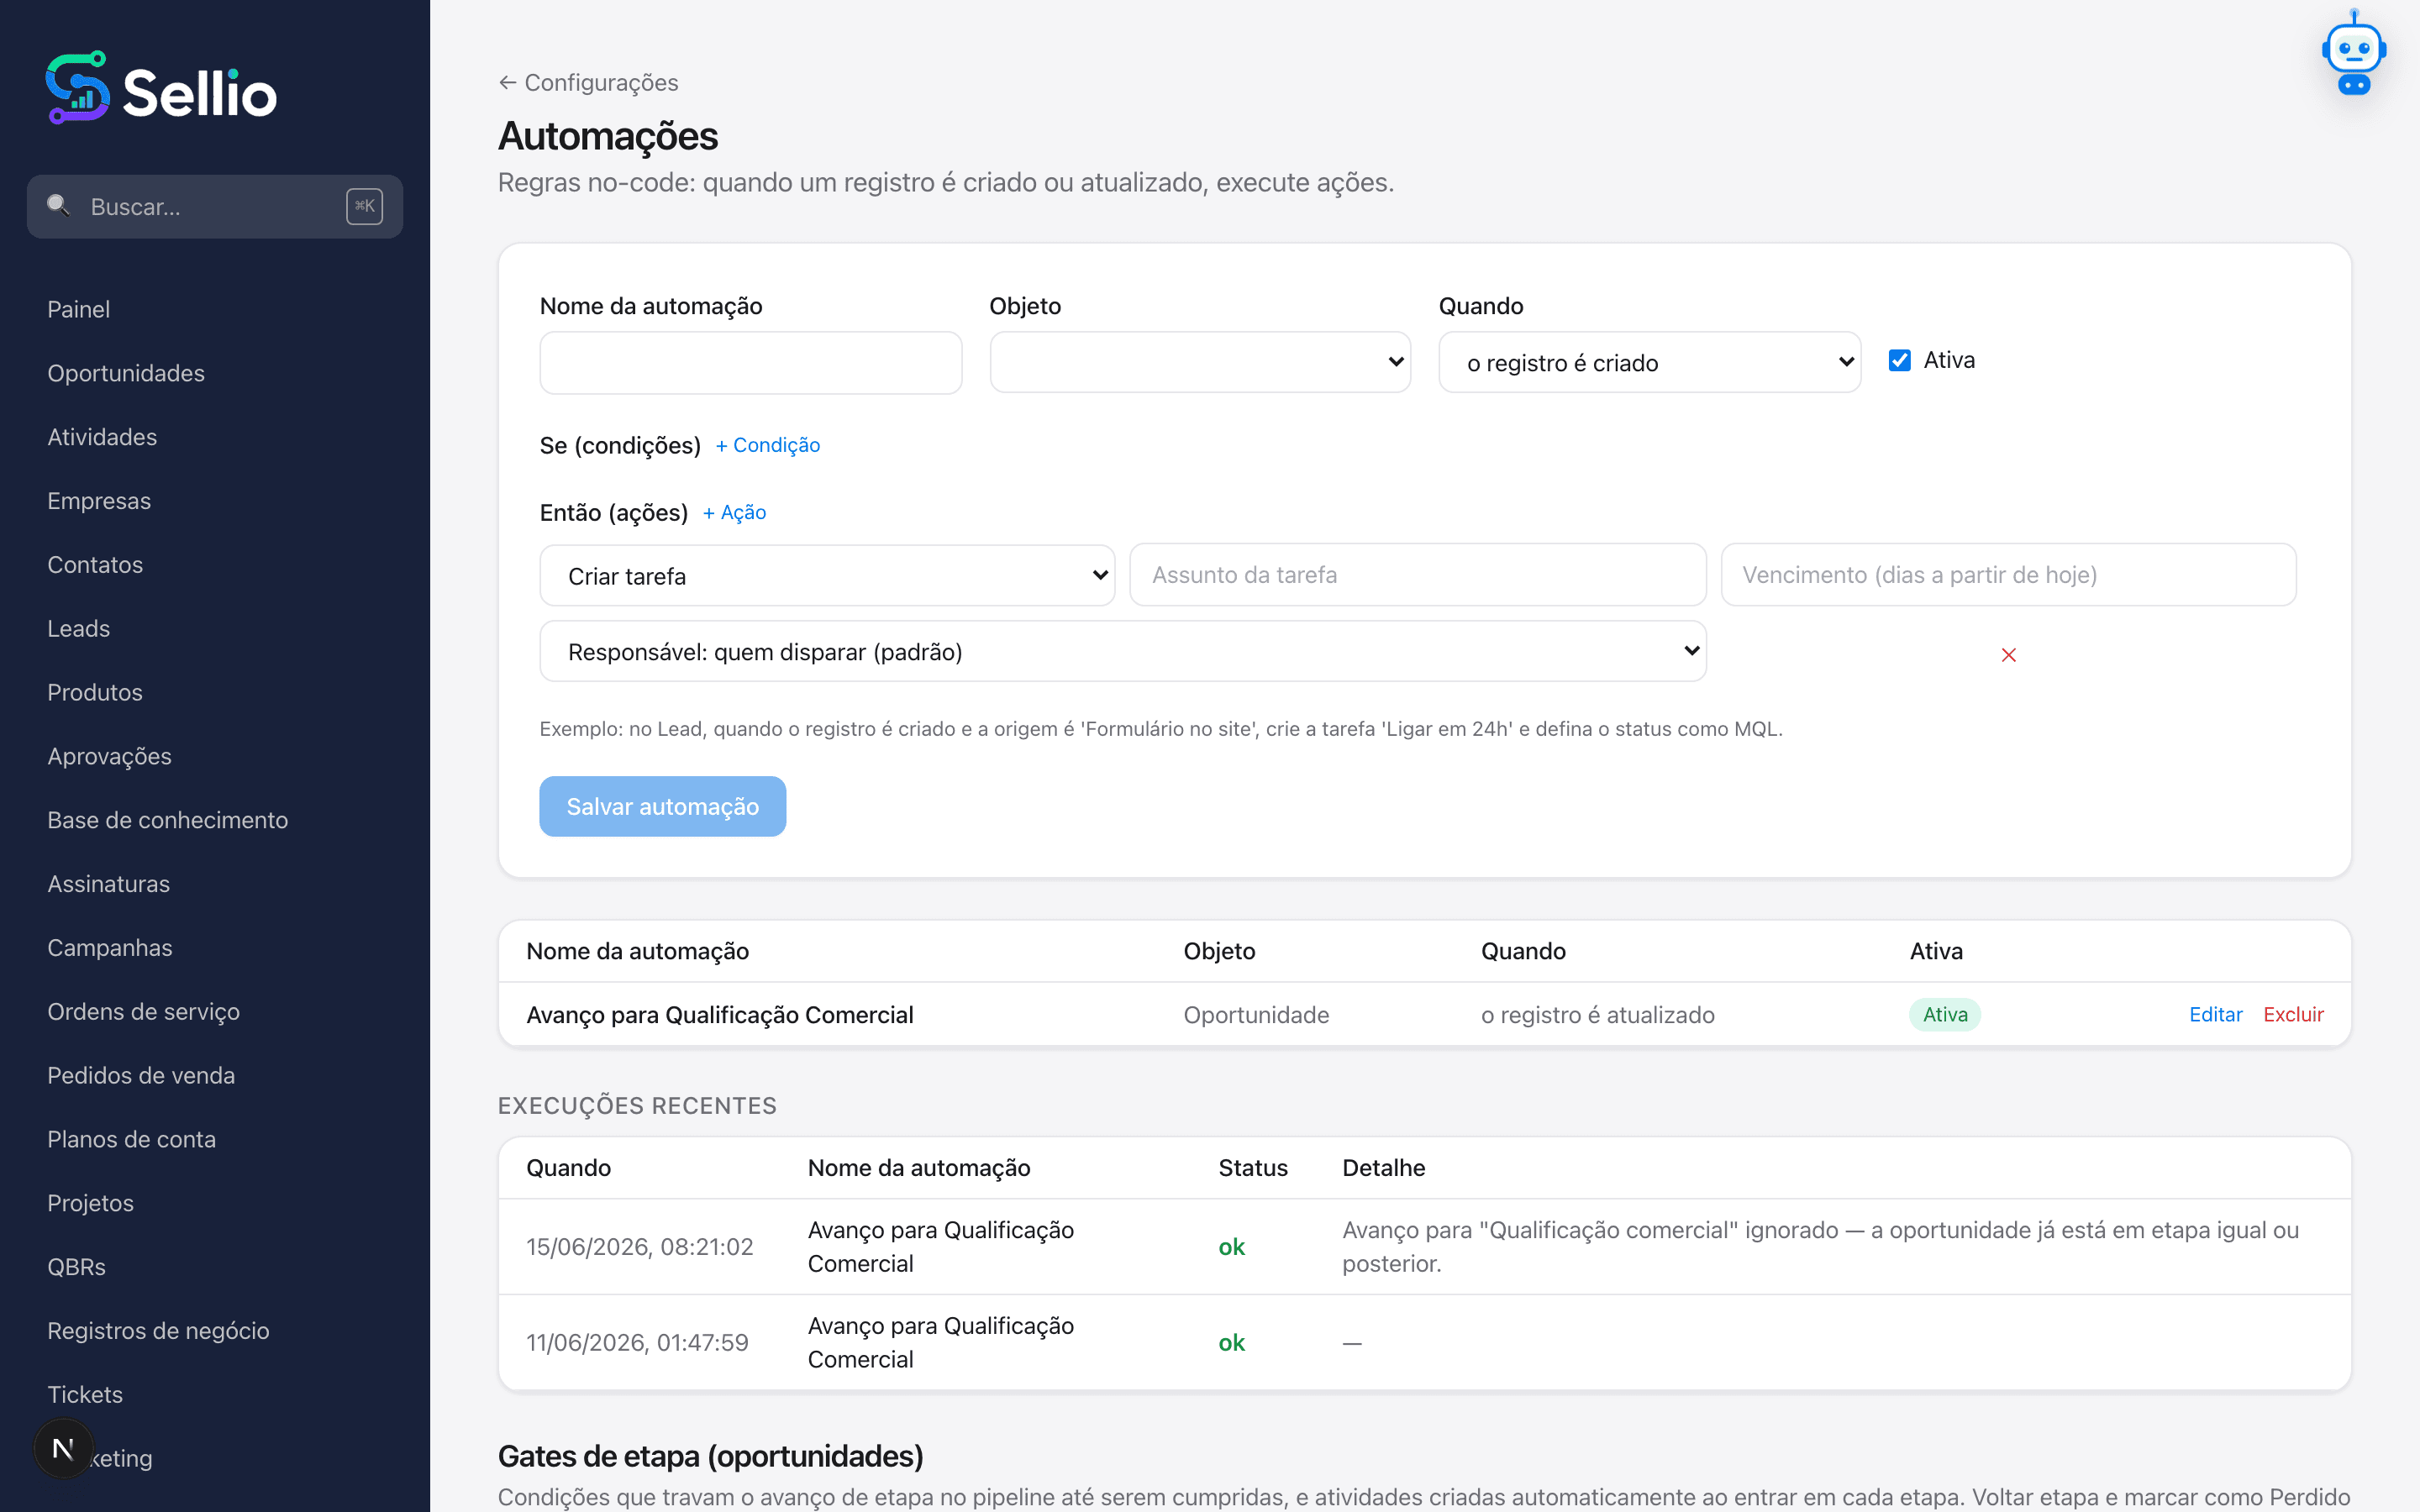The image size is (2420, 1512).
Task: Go back to Configurações
Action: (588, 82)
